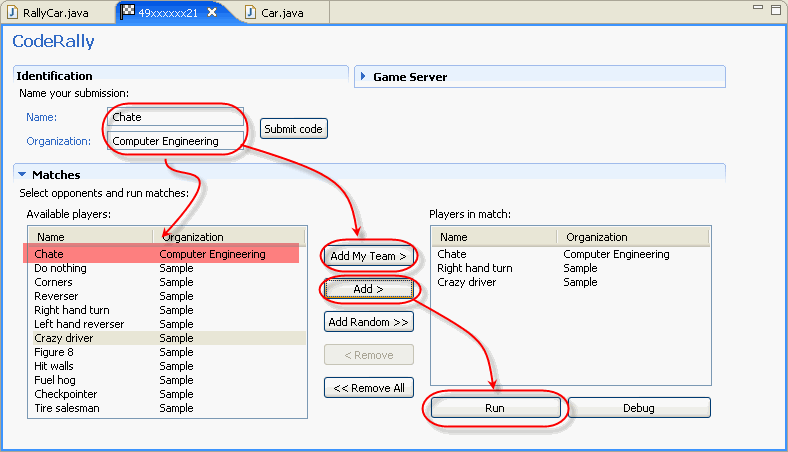Select Crazy driver in Players in match
Screen dimensions: 788x452
click(571, 282)
